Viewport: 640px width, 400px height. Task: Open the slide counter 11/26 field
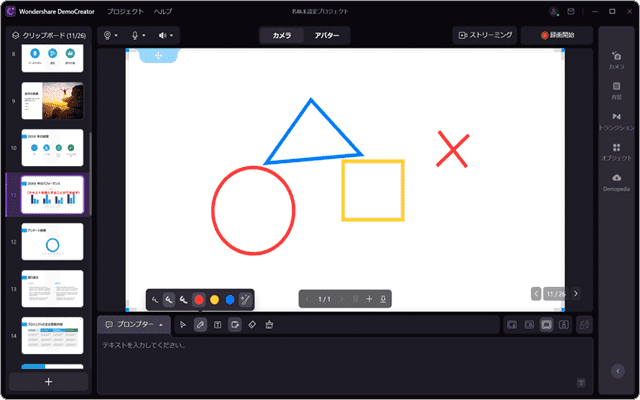click(x=556, y=293)
